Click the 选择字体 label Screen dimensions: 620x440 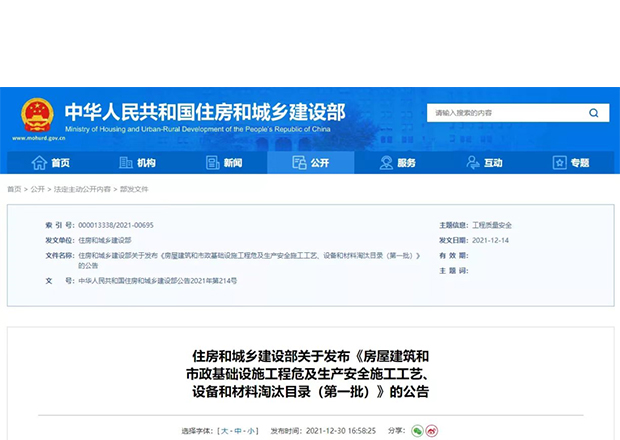[x=198, y=431]
